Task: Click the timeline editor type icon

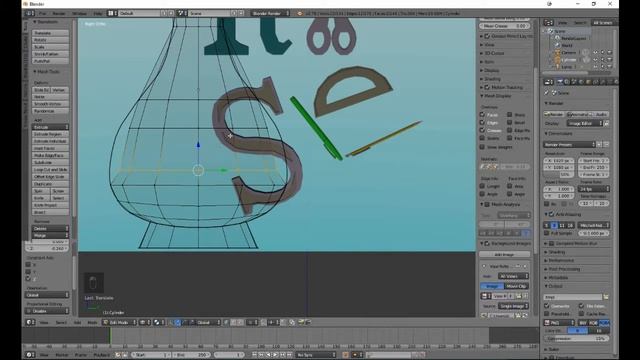Action: pyautogui.click(x=30, y=355)
